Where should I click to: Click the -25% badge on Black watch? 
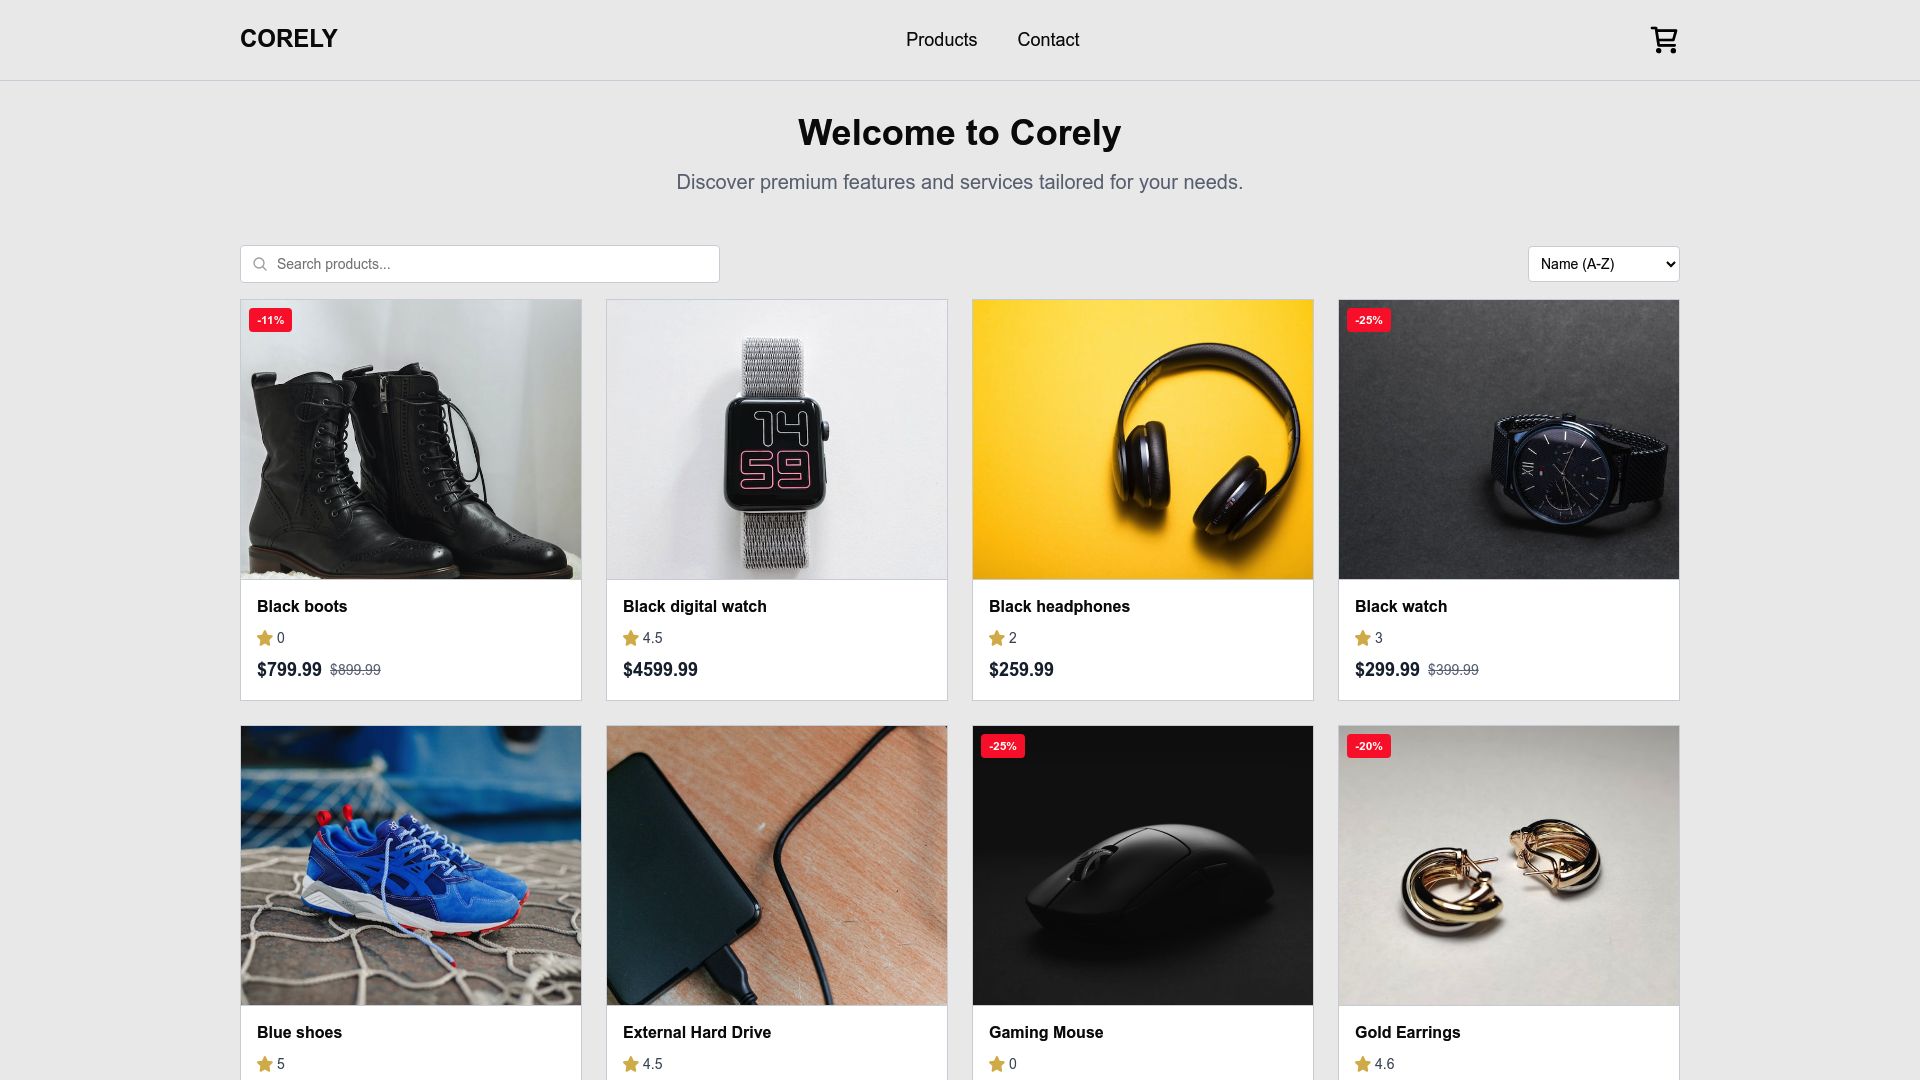[1369, 320]
